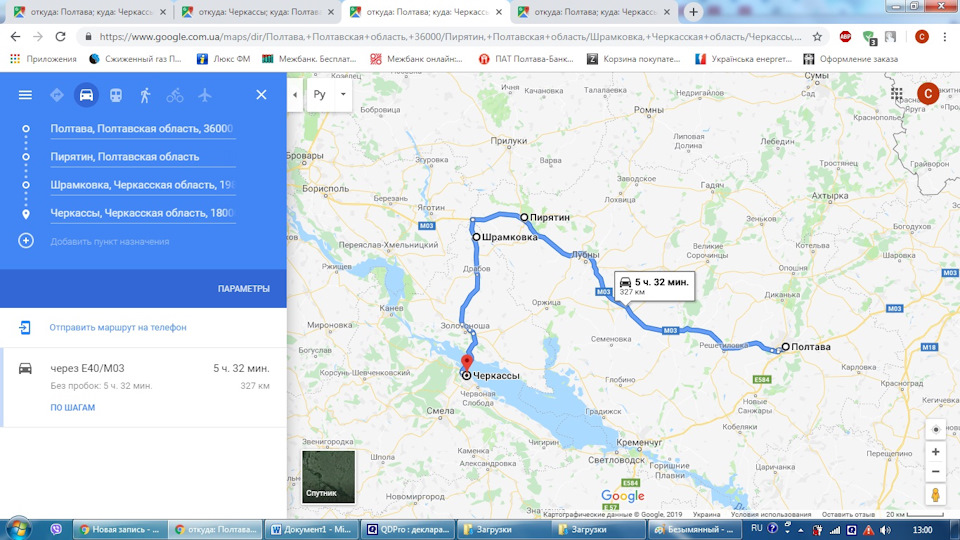This screenshot has height=540, width=960.
Task: Select the public transit travel mode
Action: click(x=116, y=95)
